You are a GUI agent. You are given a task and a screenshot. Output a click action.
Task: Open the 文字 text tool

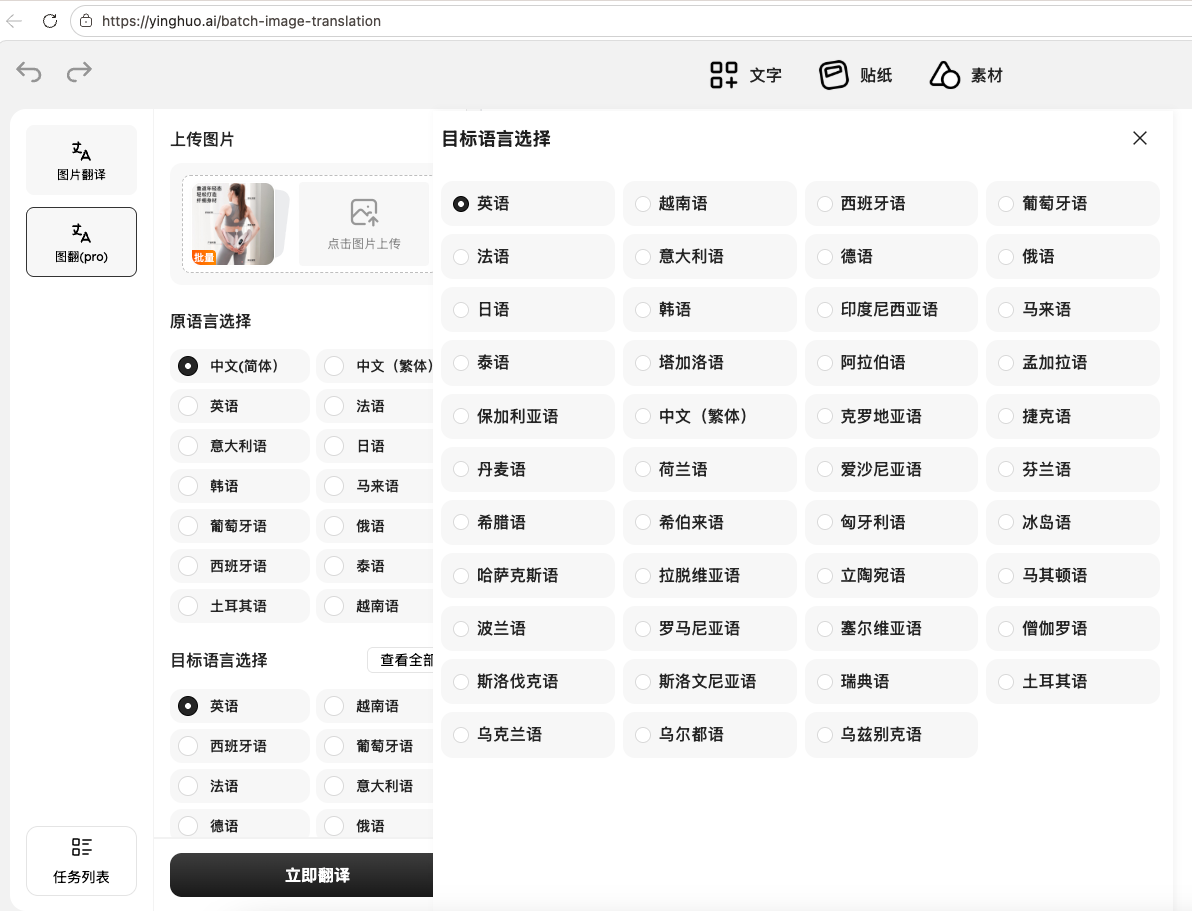click(x=746, y=75)
